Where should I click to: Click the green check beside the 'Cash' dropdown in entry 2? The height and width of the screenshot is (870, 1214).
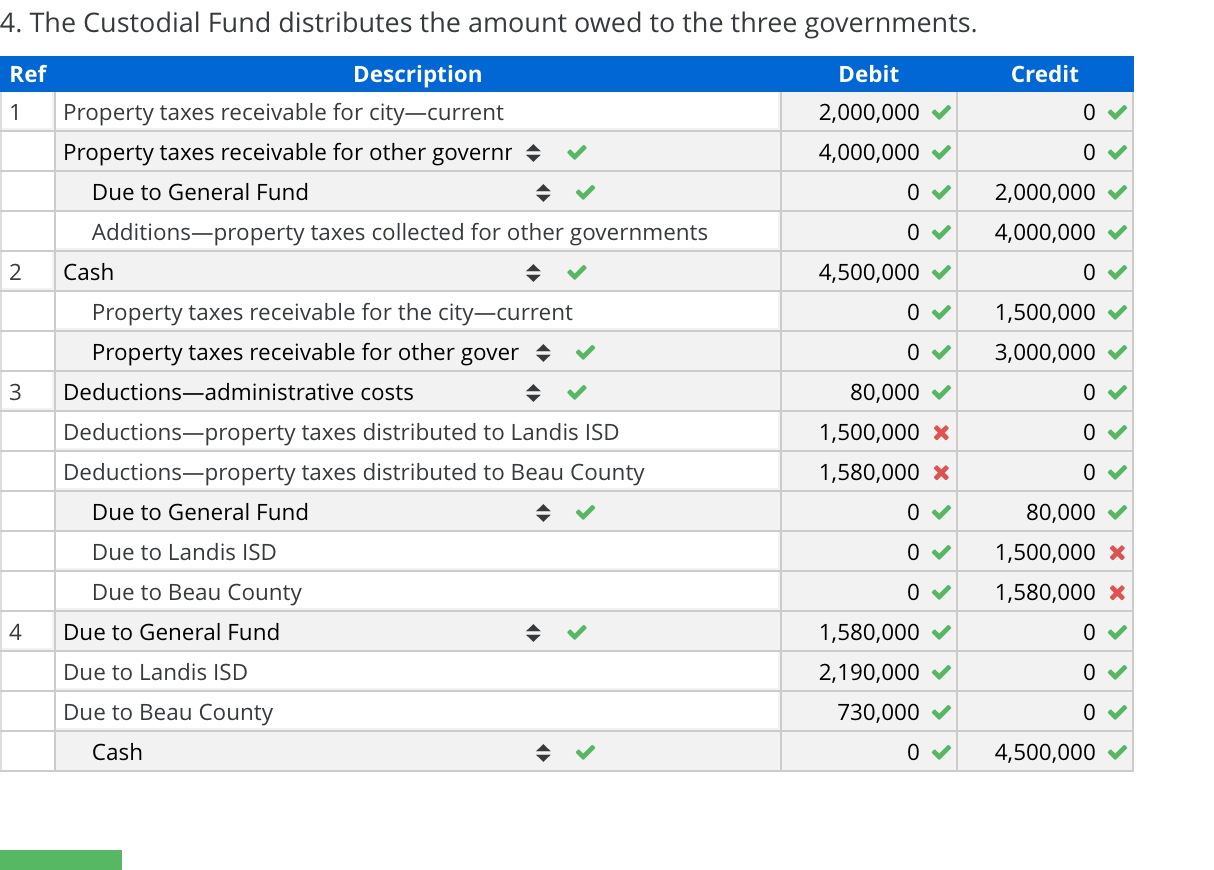[576, 272]
